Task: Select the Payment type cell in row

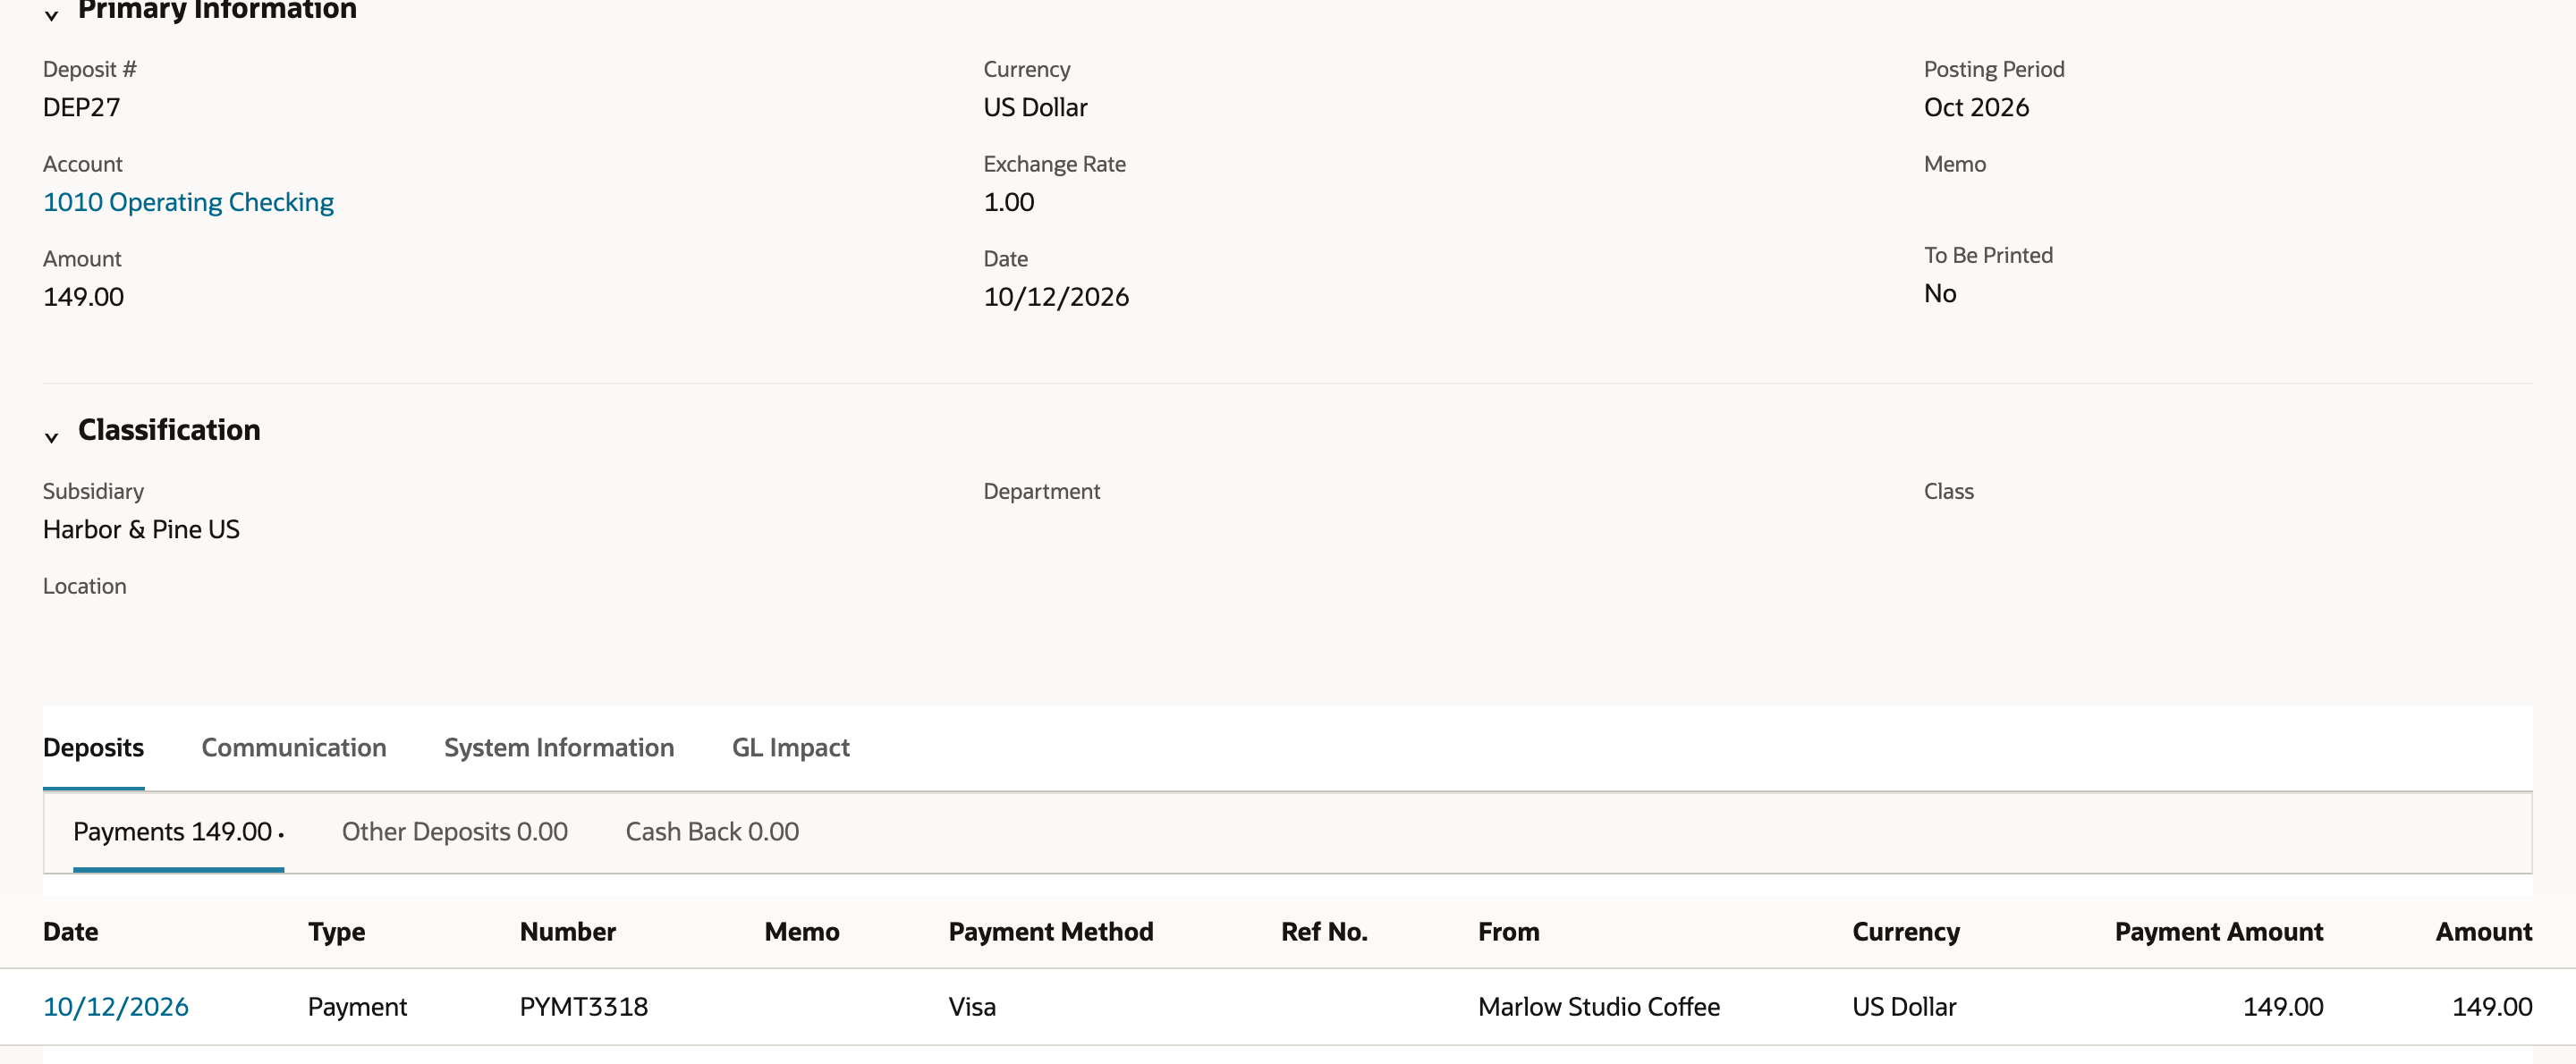Action: 357,1006
